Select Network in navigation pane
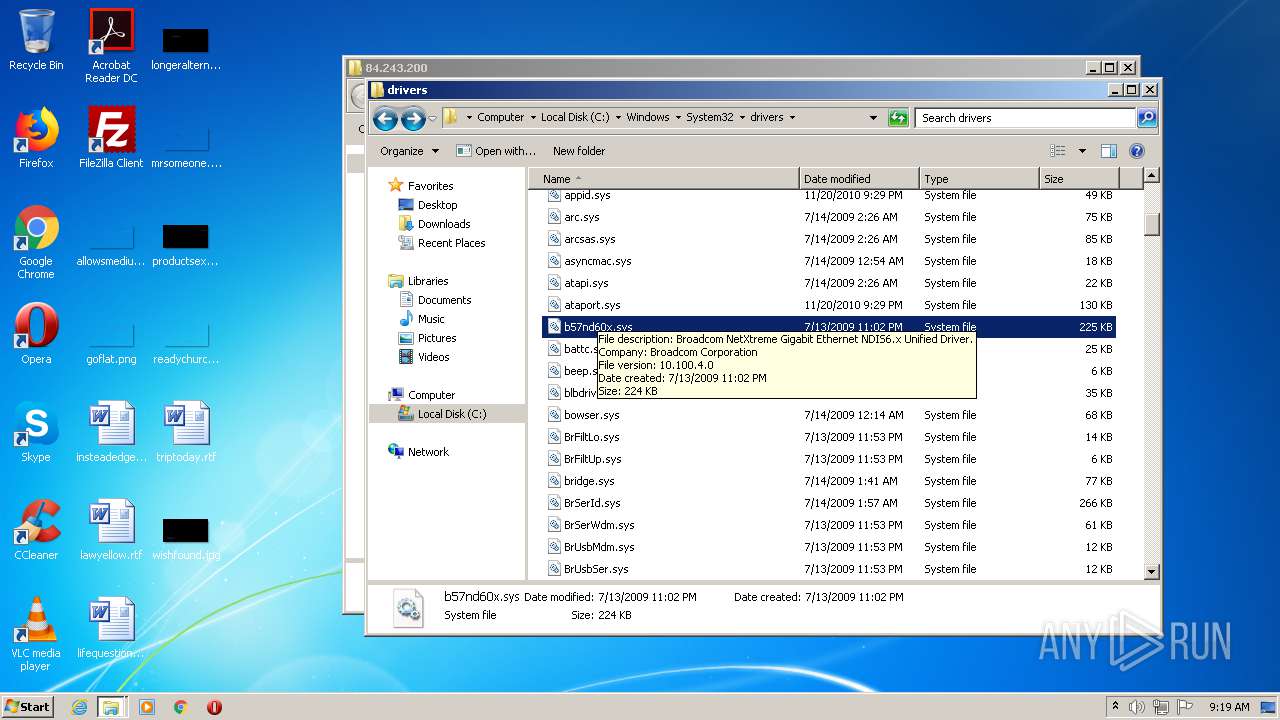This screenshot has height=720, width=1280. 428,452
